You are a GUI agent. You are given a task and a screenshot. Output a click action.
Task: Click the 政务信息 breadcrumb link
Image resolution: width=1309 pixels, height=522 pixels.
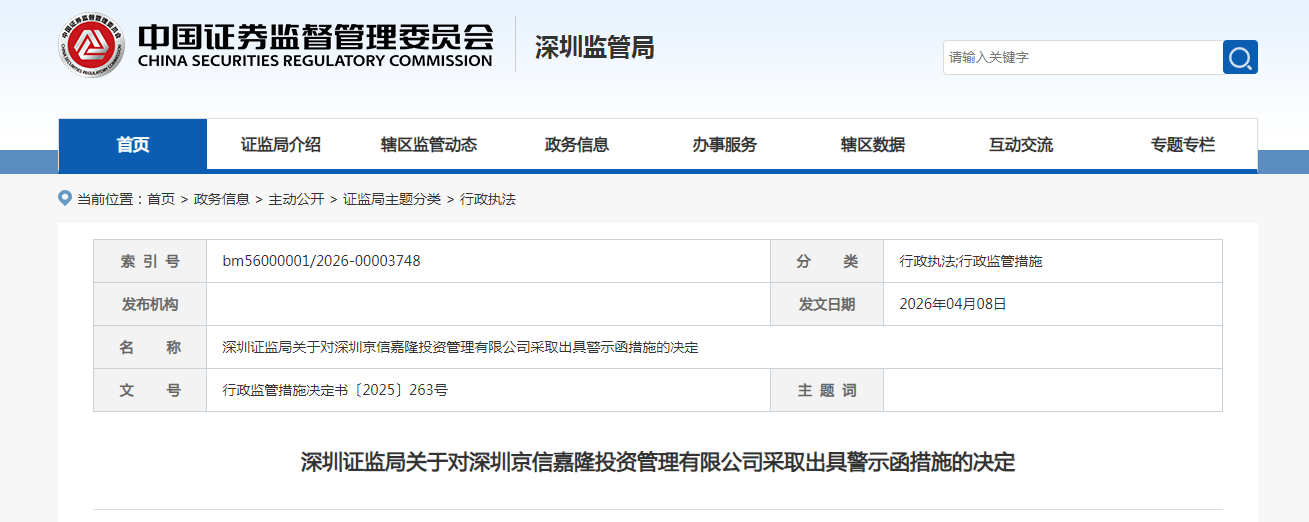pos(222,199)
